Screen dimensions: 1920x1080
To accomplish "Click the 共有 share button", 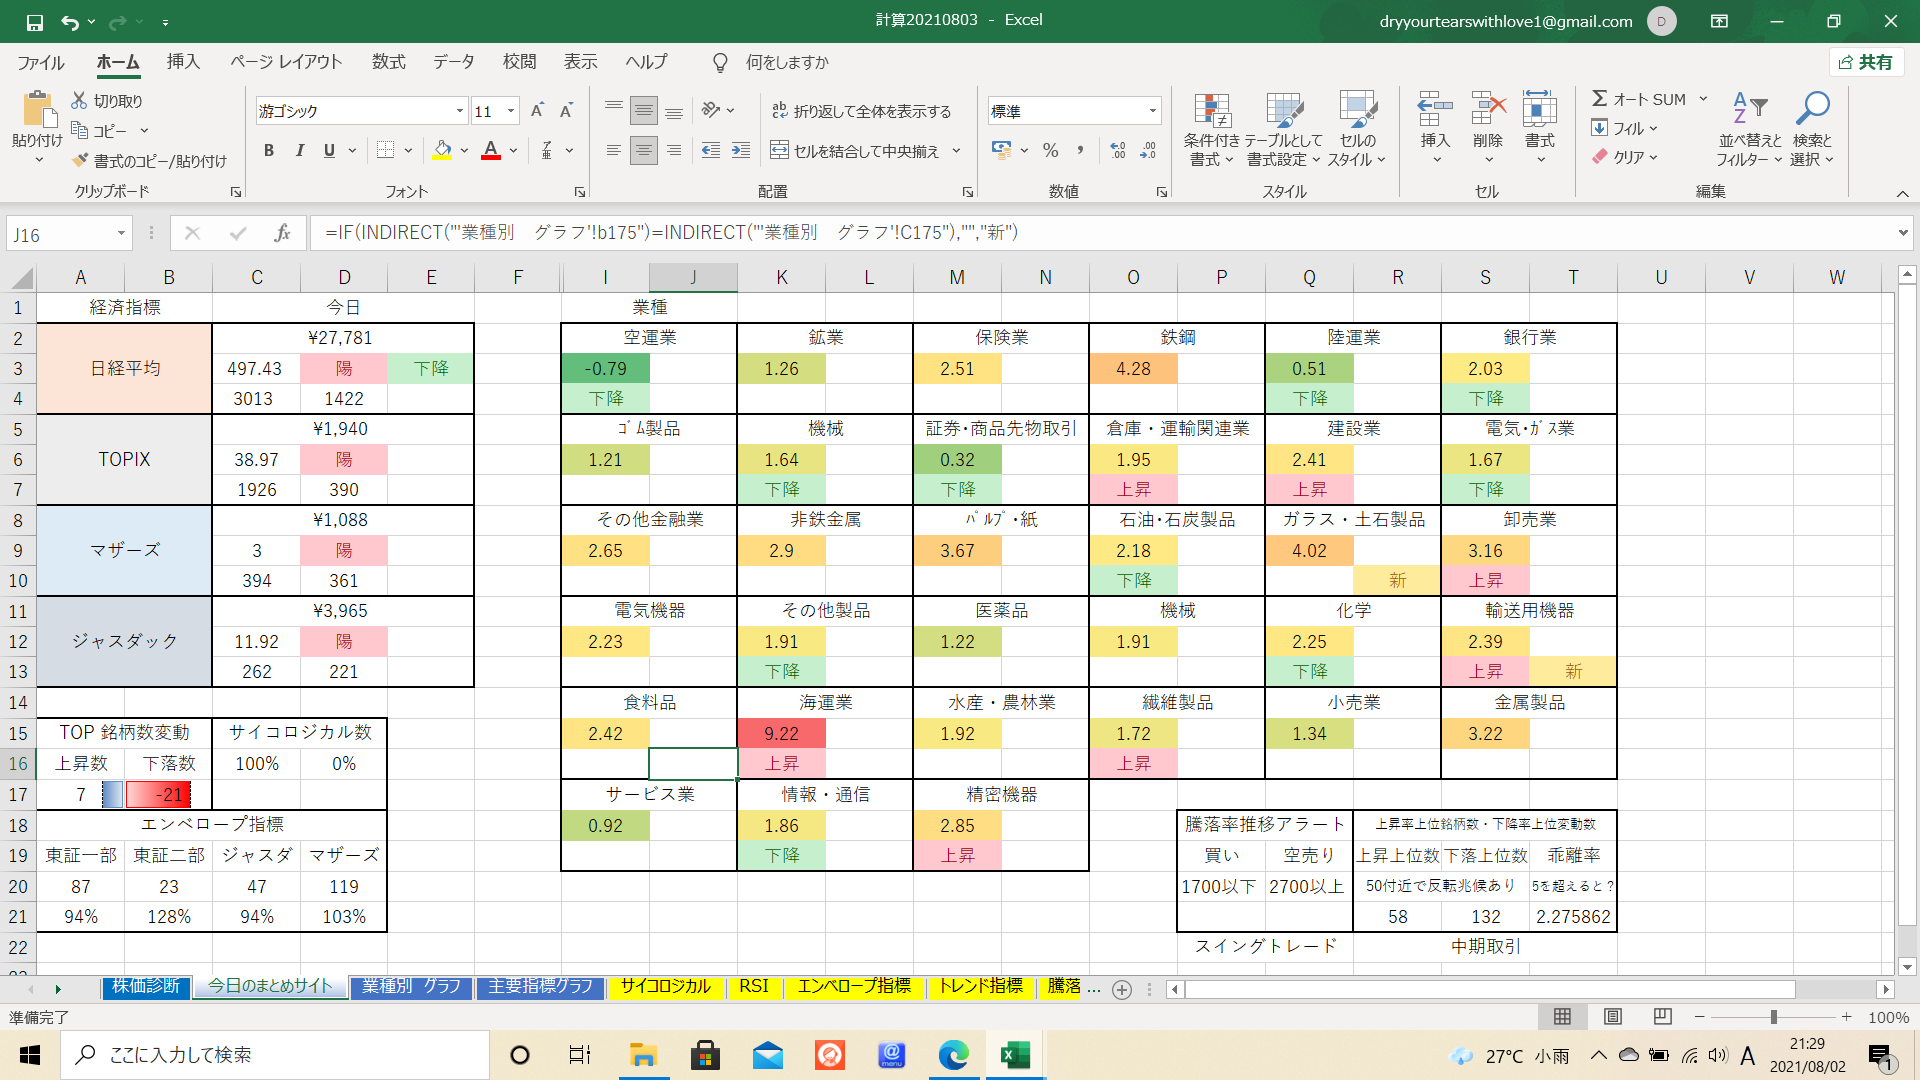I will pos(1866,62).
